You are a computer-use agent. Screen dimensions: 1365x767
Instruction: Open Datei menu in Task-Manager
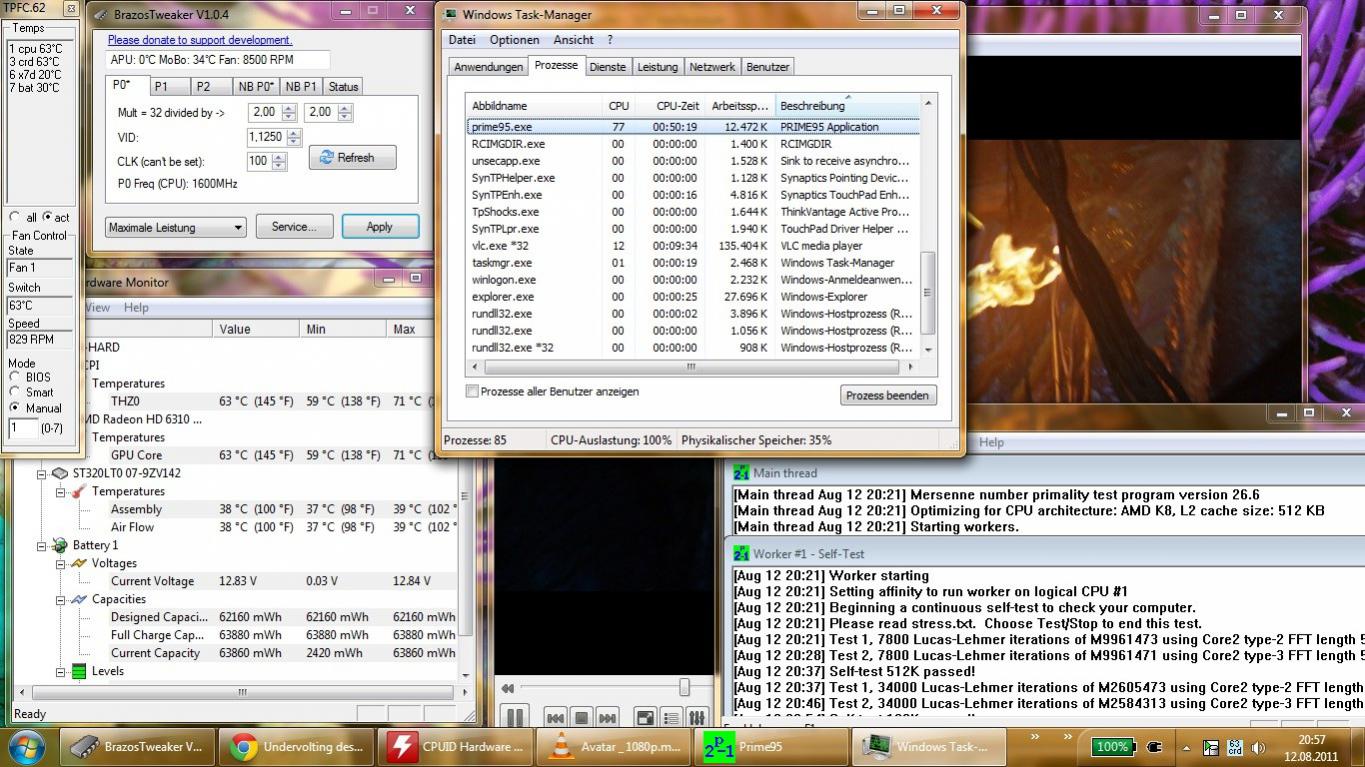coord(462,40)
